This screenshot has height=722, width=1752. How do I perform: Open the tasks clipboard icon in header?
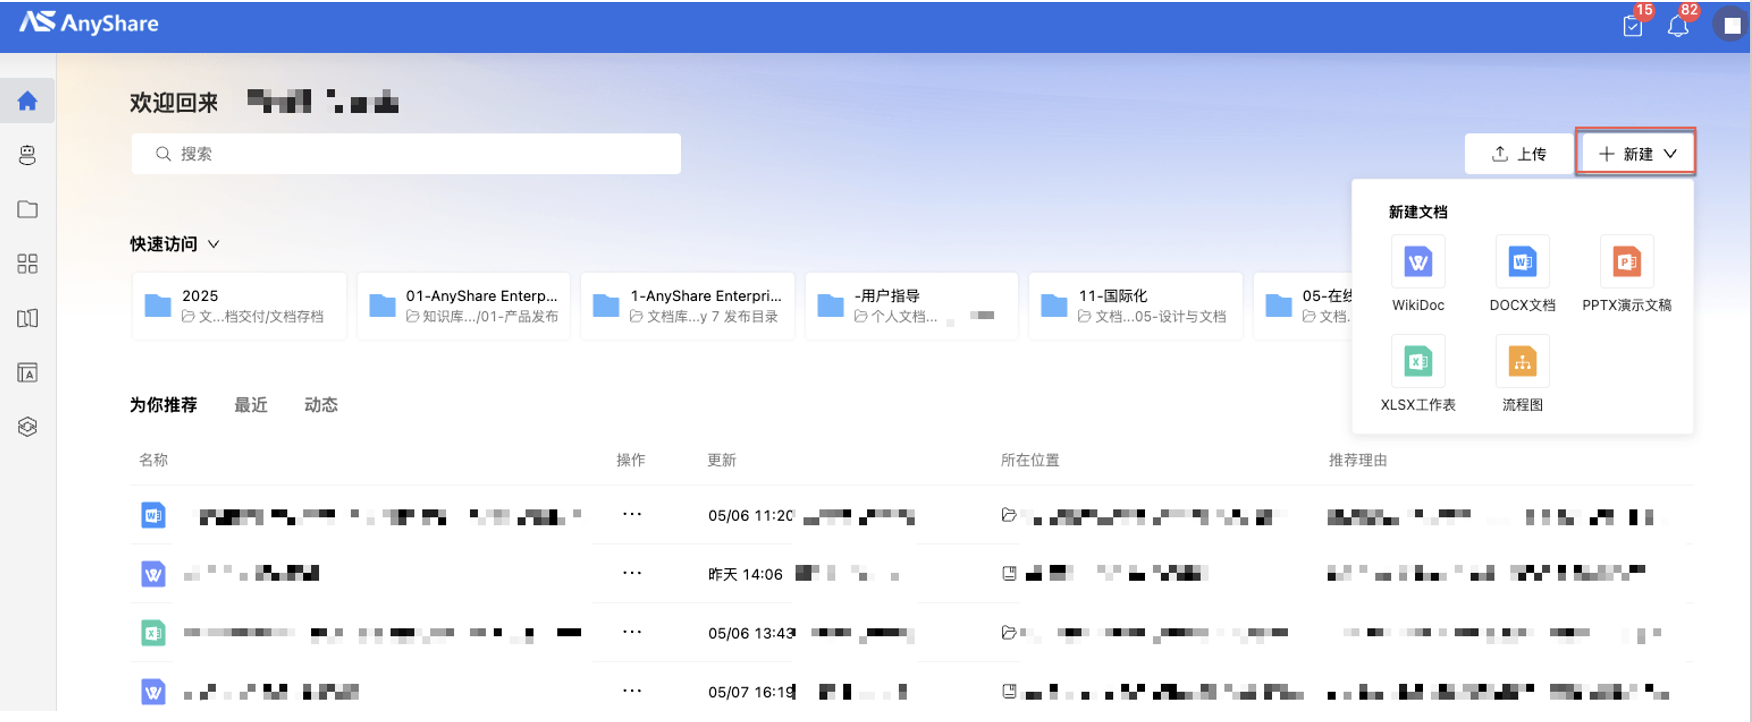click(x=1633, y=26)
